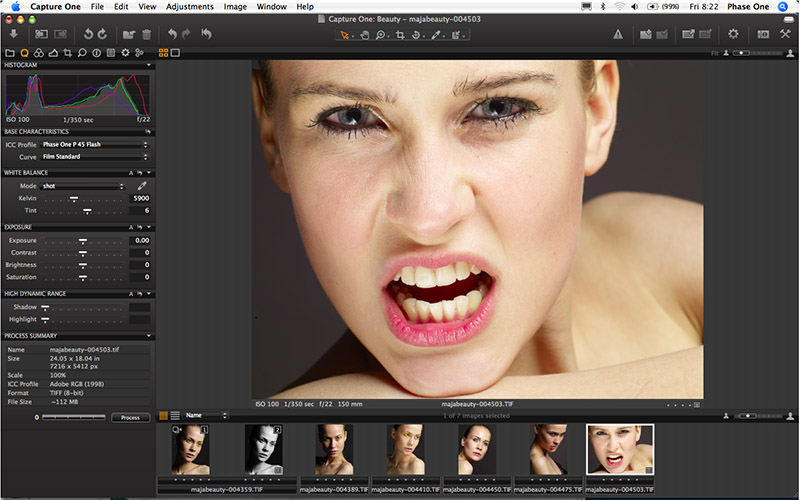Click the trash delete icon in toolbar
800x500 pixels.
pos(147,34)
